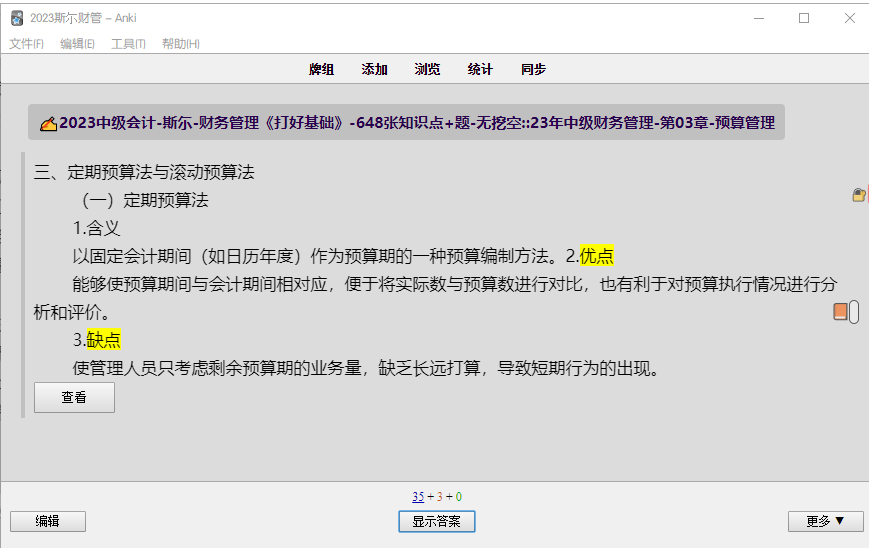
Task: Click the orange book icon at right edge
Action: point(840,311)
